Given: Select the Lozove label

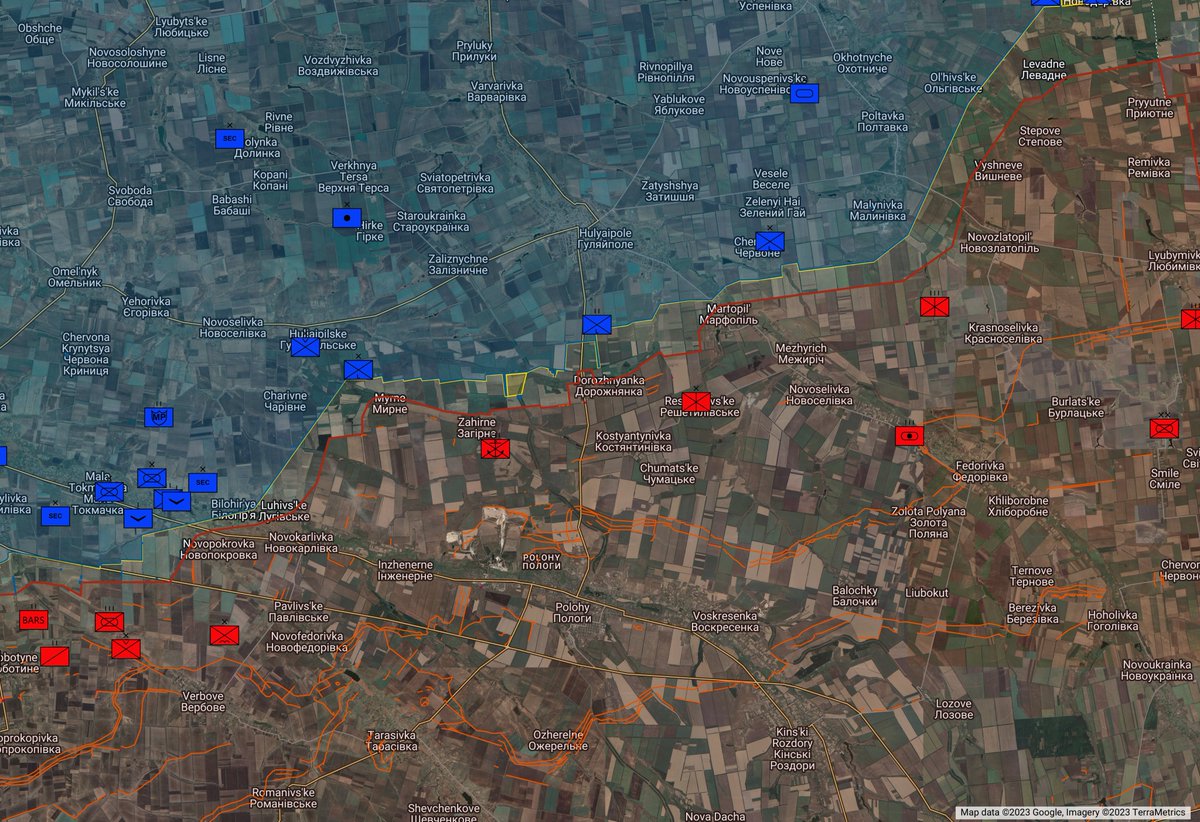Looking at the screenshot, I should [x=953, y=709].
